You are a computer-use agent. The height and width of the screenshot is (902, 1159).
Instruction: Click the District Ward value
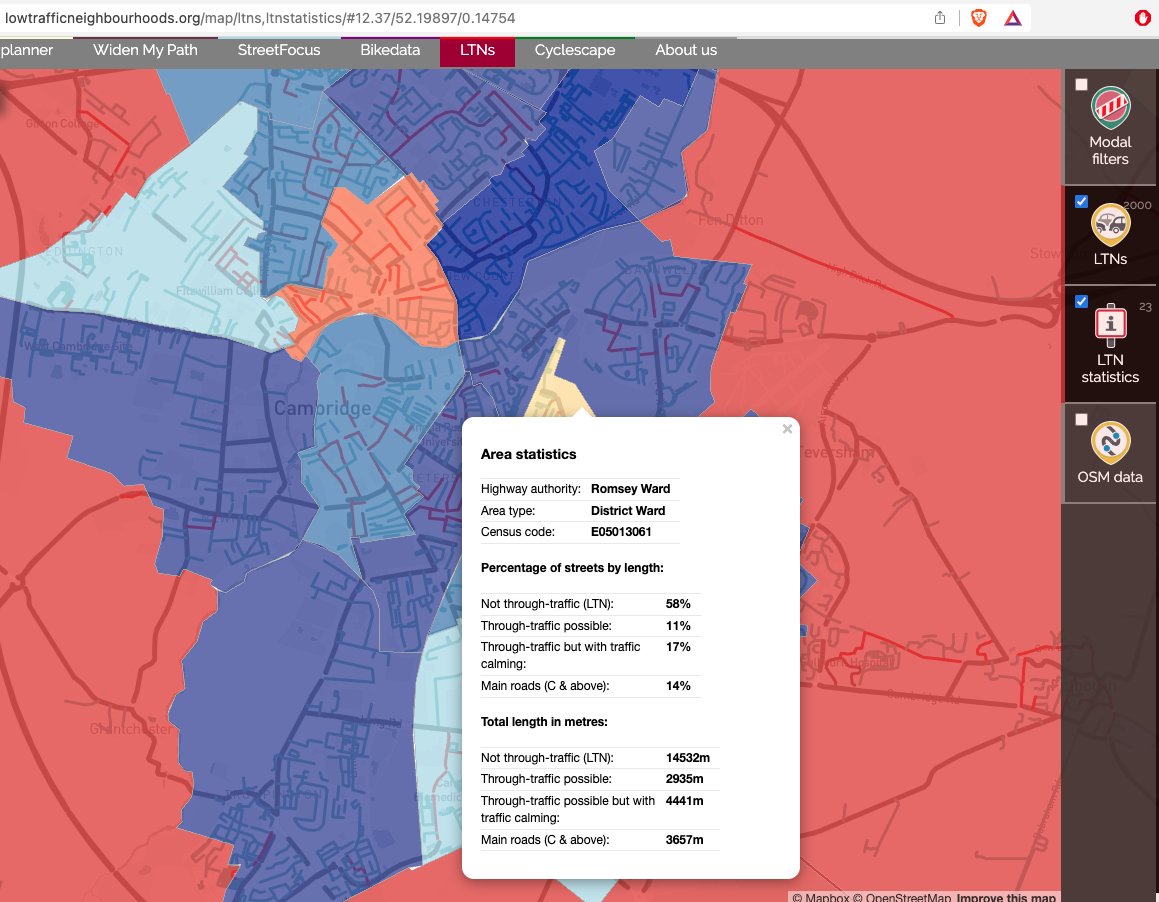628,511
